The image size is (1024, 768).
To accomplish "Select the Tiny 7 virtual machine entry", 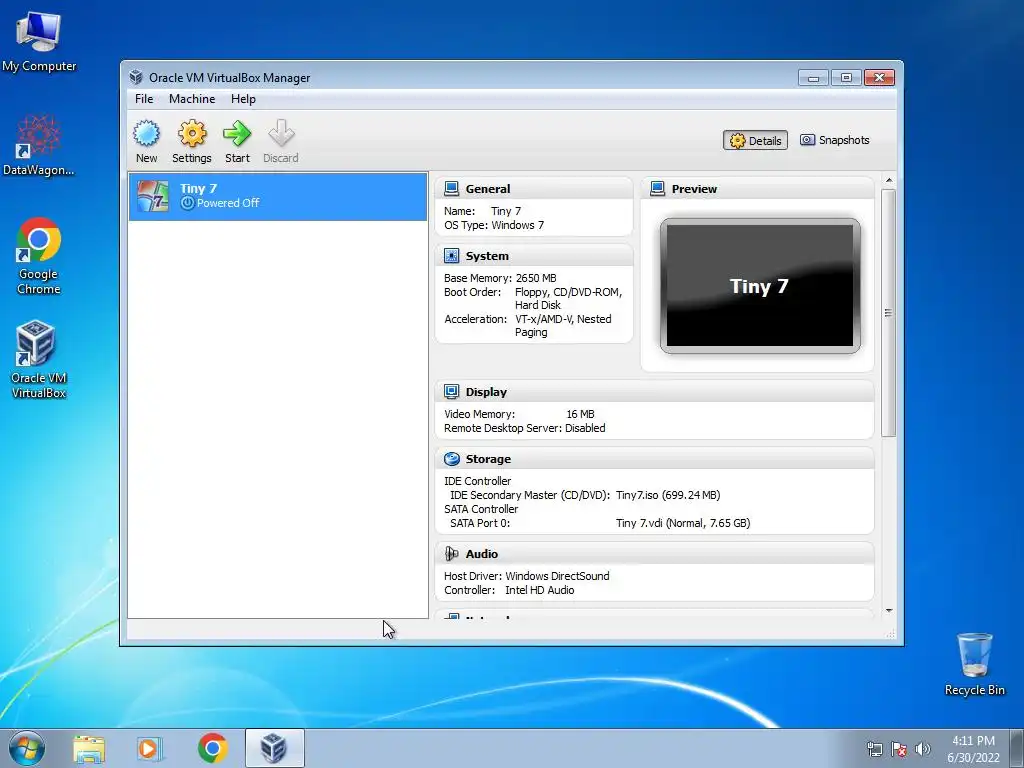I will point(278,197).
